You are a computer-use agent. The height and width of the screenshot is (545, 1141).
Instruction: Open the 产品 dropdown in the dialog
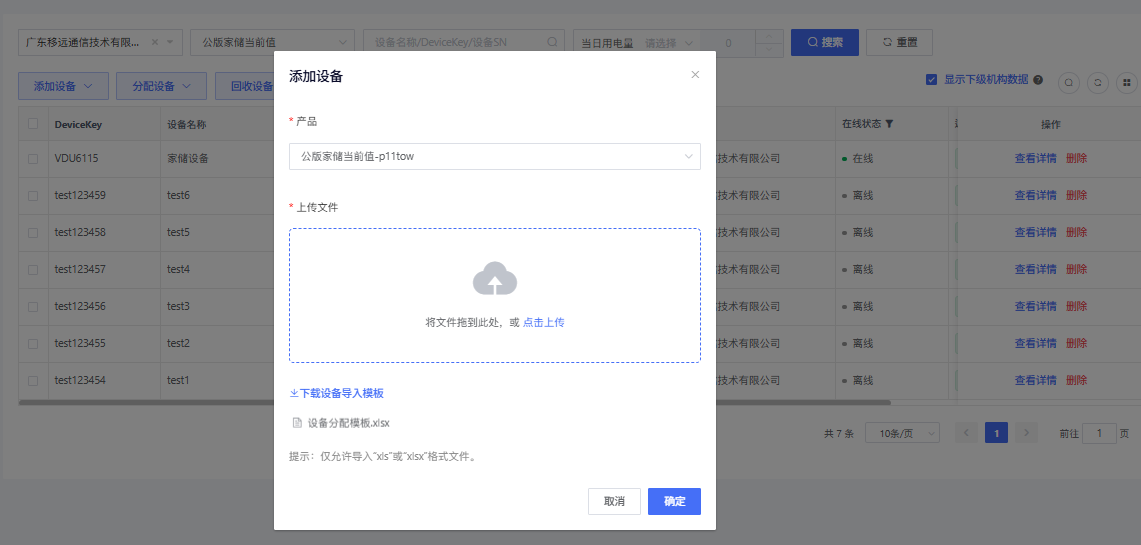(x=494, y=156)
